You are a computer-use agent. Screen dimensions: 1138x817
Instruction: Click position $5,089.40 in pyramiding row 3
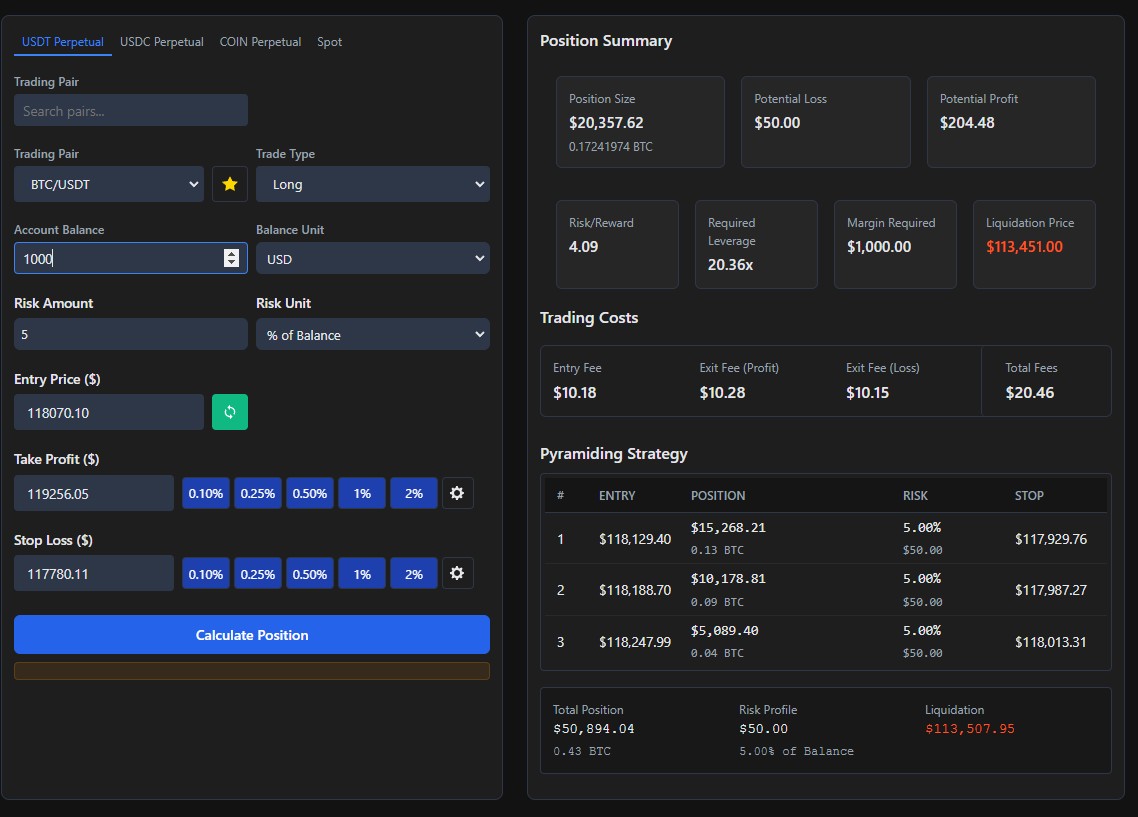click(x=724, y=631)
